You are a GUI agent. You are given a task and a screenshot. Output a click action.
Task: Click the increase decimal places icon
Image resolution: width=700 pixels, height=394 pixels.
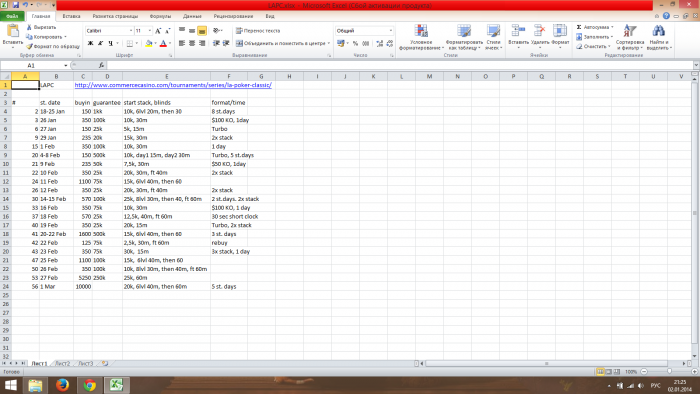tap(379, 43)
